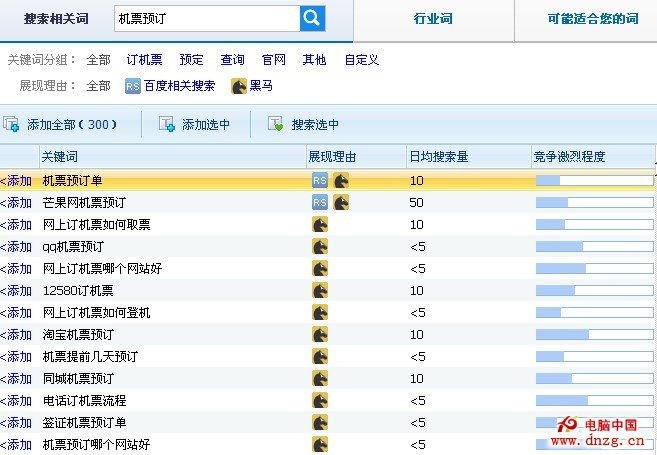Viewport: 657px width, 455px height.
Task: Click the black horse icon in 芒果网机票预订 row
Action: pyautogui.click(x=341, y=203)
